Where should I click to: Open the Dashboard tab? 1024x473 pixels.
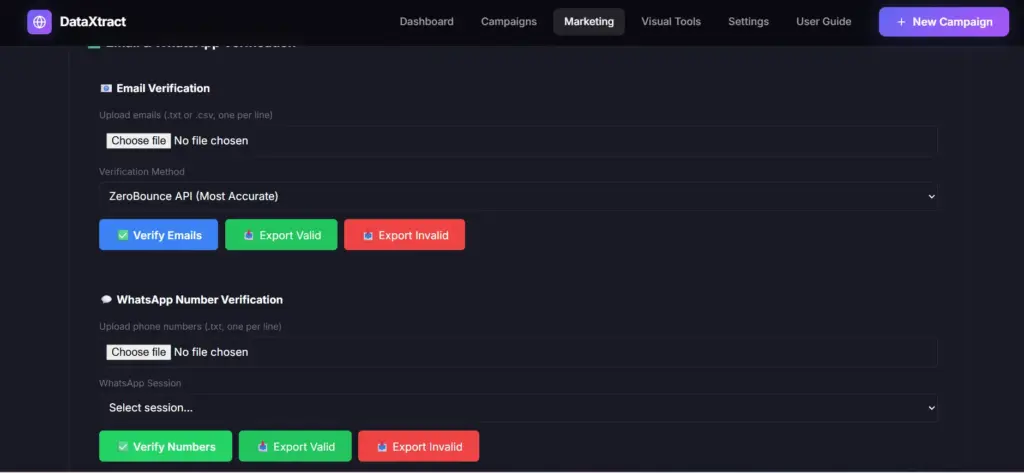[426, 22]
